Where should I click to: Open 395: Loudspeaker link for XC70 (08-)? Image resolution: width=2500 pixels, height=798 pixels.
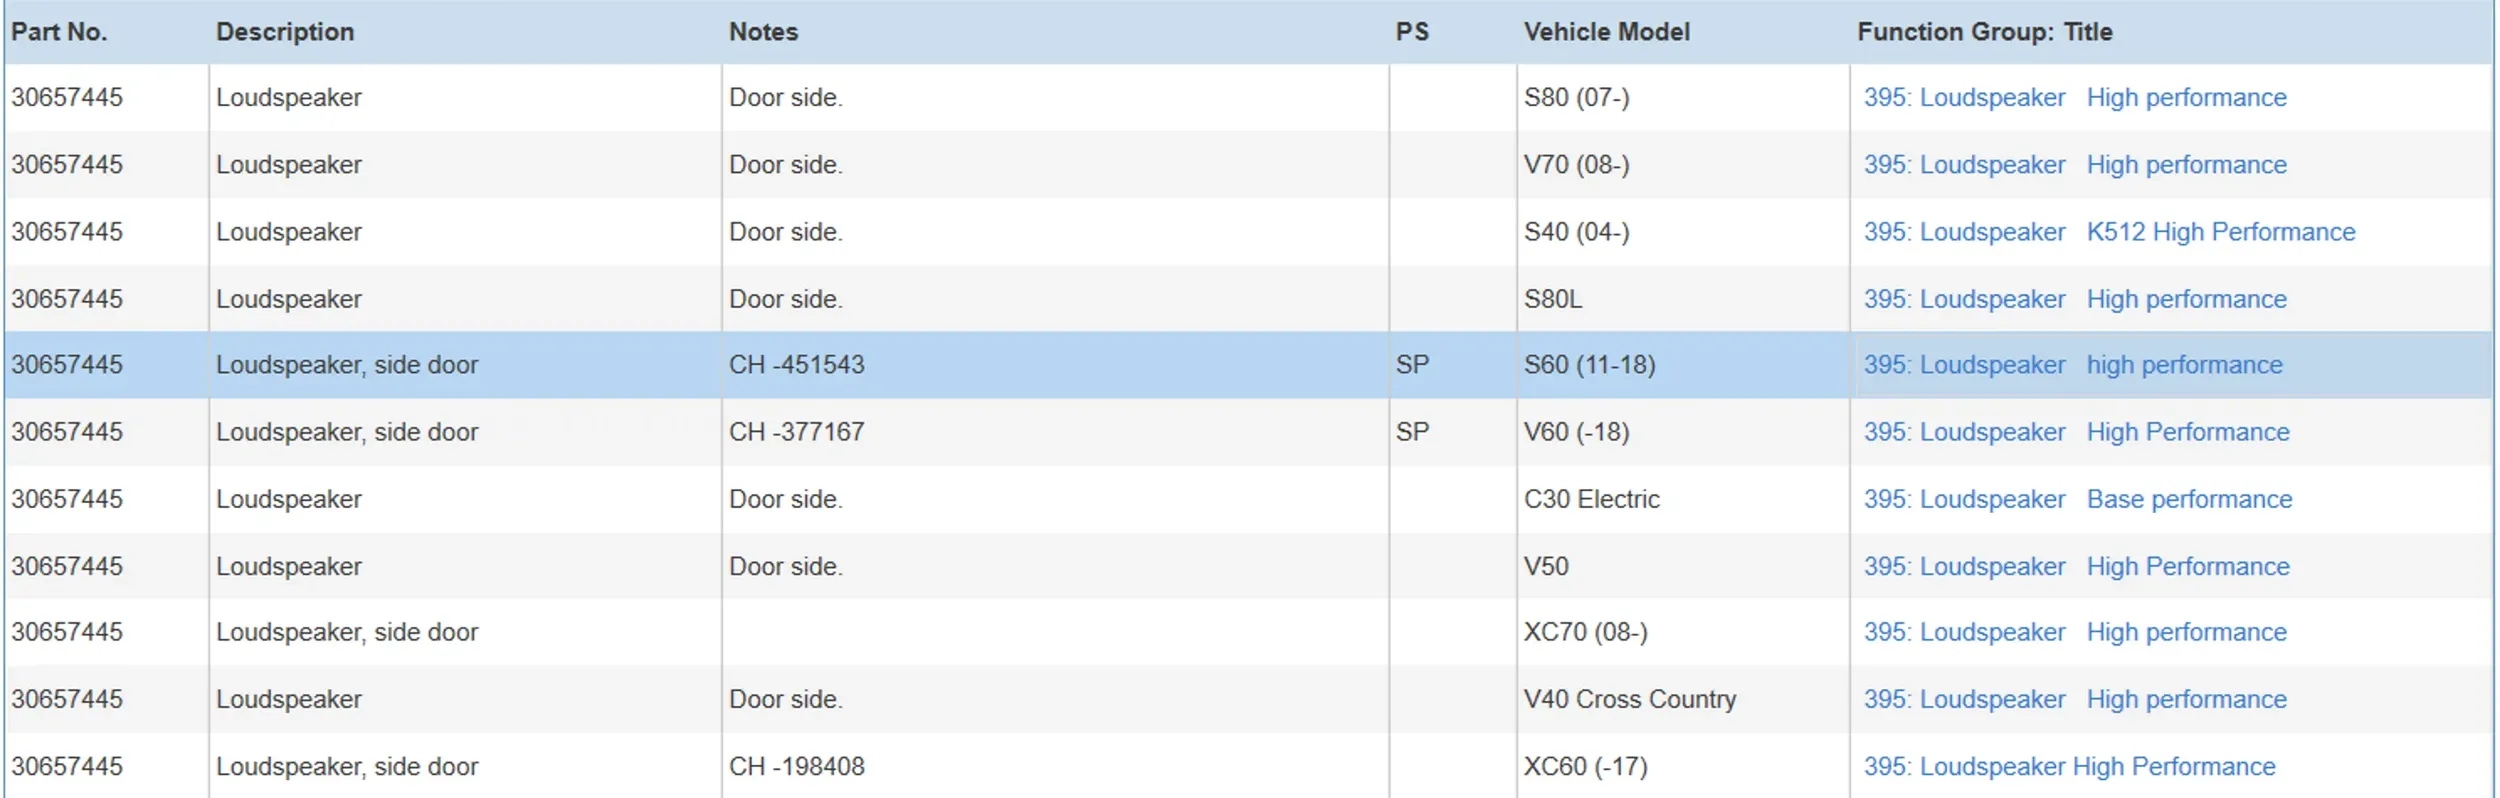[x=1963, y=632]
